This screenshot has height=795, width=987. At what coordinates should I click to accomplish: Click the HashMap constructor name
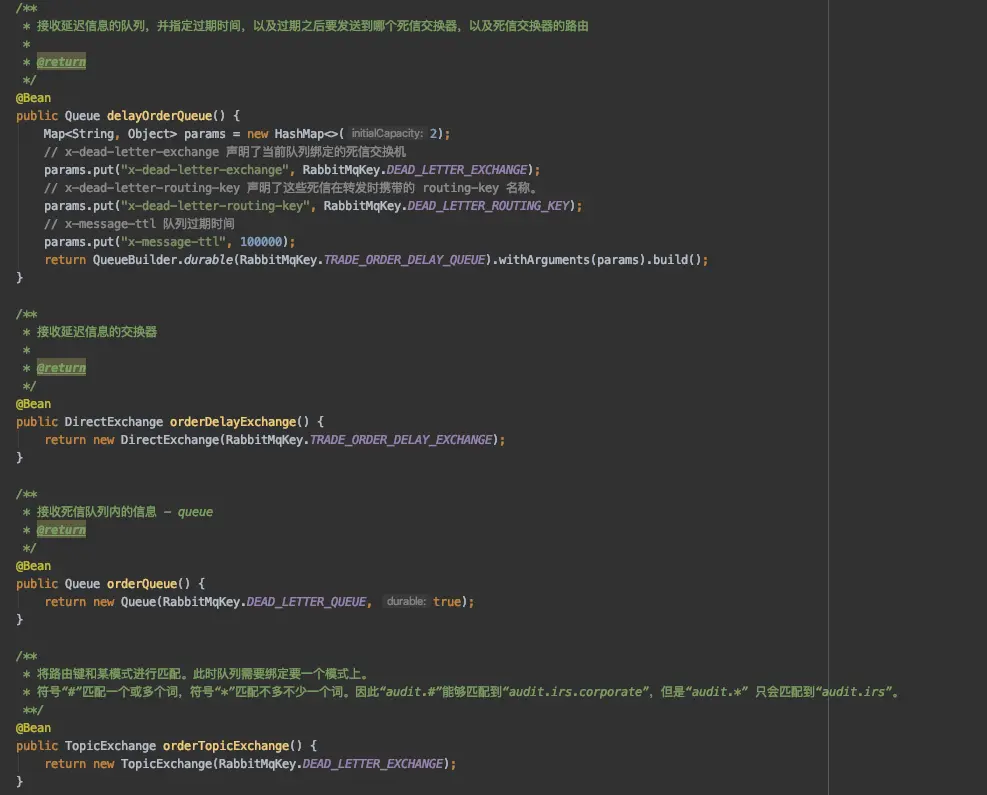tap(299, 133)
